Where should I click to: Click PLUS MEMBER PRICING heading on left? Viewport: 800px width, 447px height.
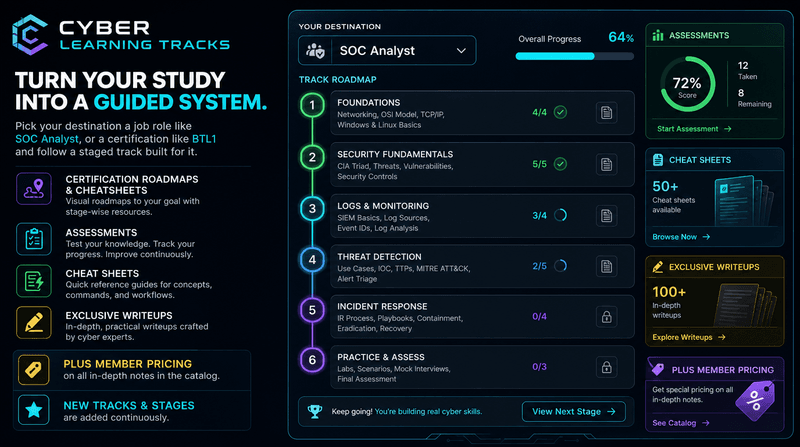128,364
